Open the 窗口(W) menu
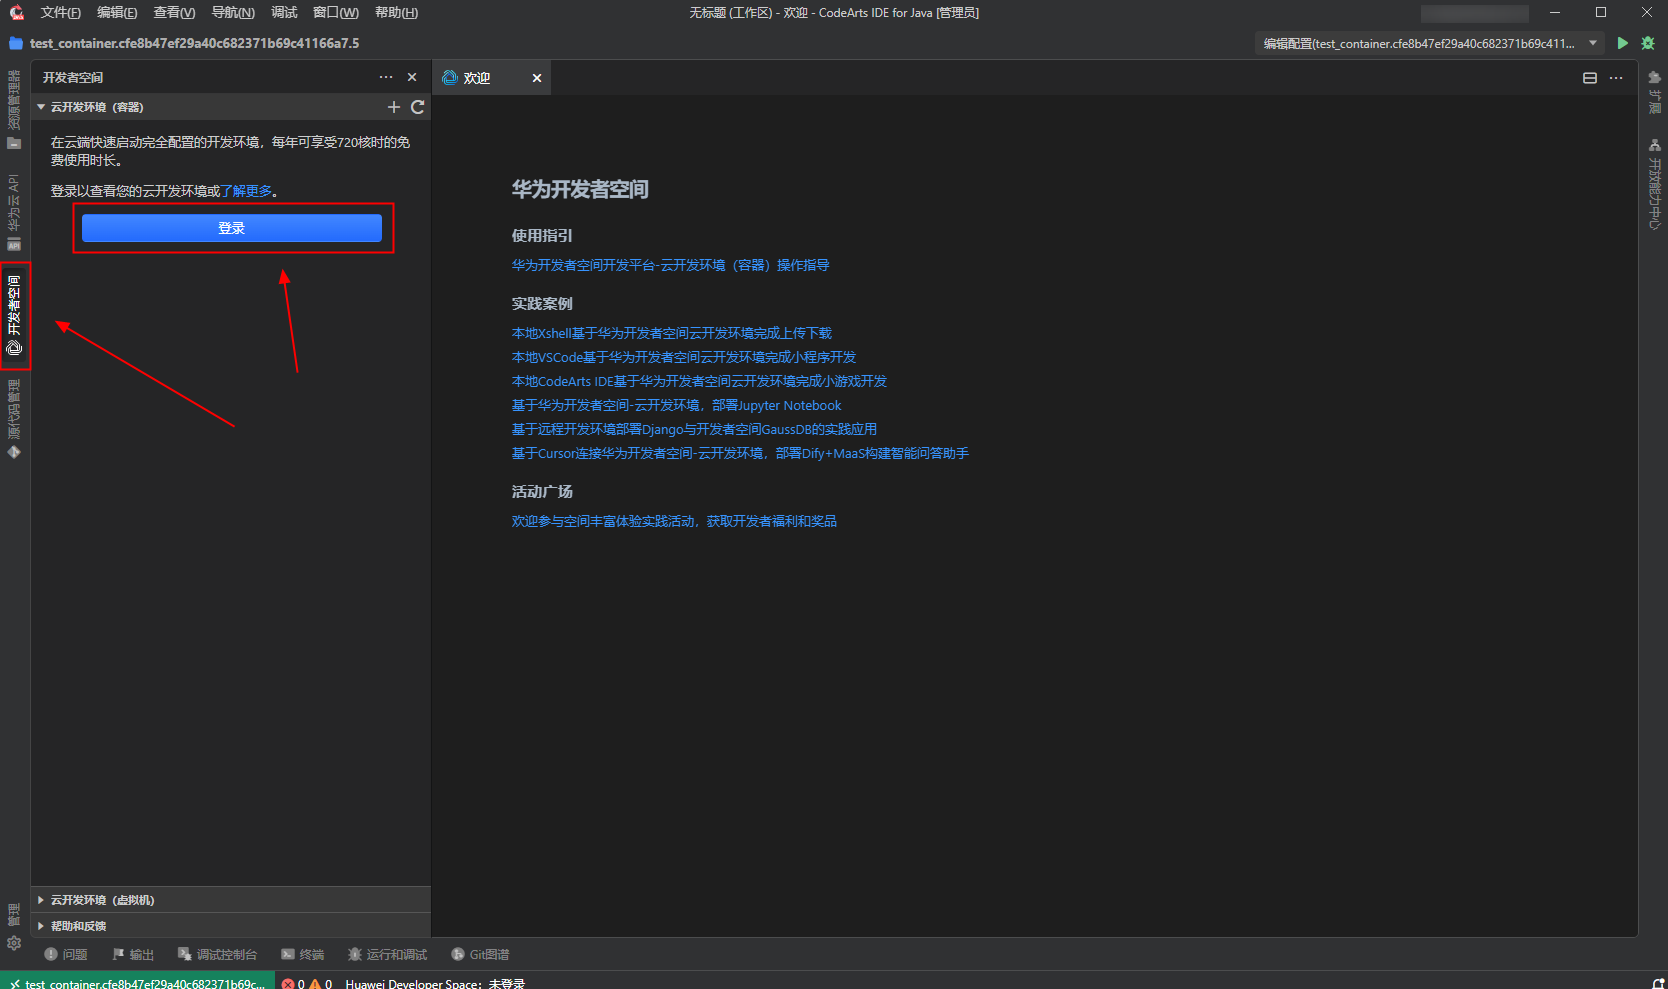Viewport: 1668px width, 989px height. (x=336, y=12)
